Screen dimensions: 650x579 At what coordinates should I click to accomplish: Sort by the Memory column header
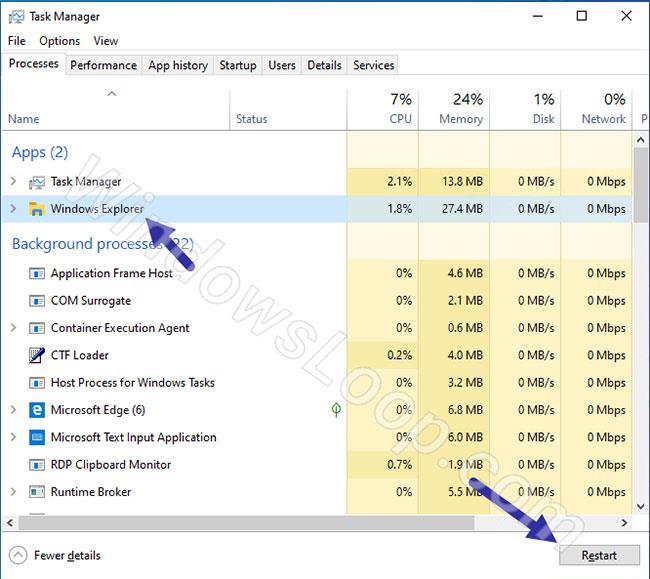point(454,110)
